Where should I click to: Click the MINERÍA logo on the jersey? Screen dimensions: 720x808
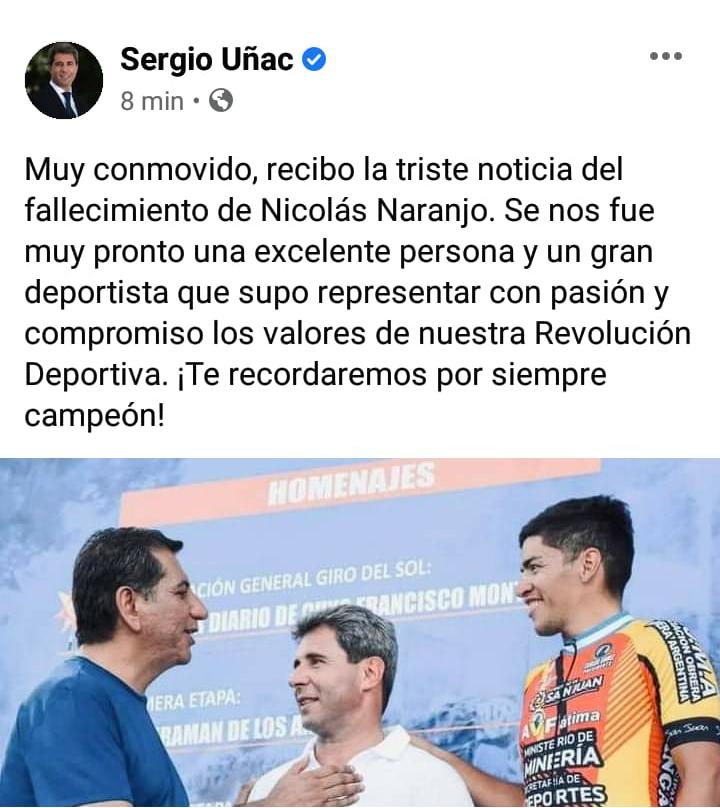[562, 756]
